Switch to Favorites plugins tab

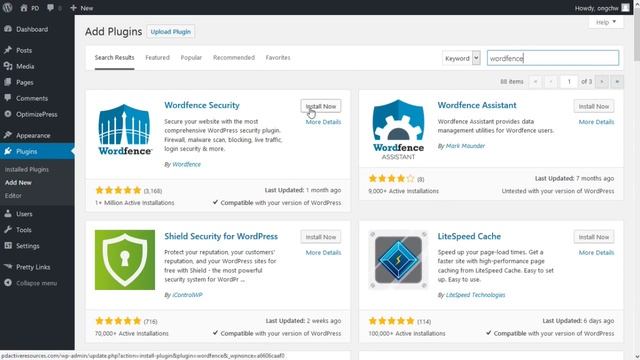[x=278, y=58]
